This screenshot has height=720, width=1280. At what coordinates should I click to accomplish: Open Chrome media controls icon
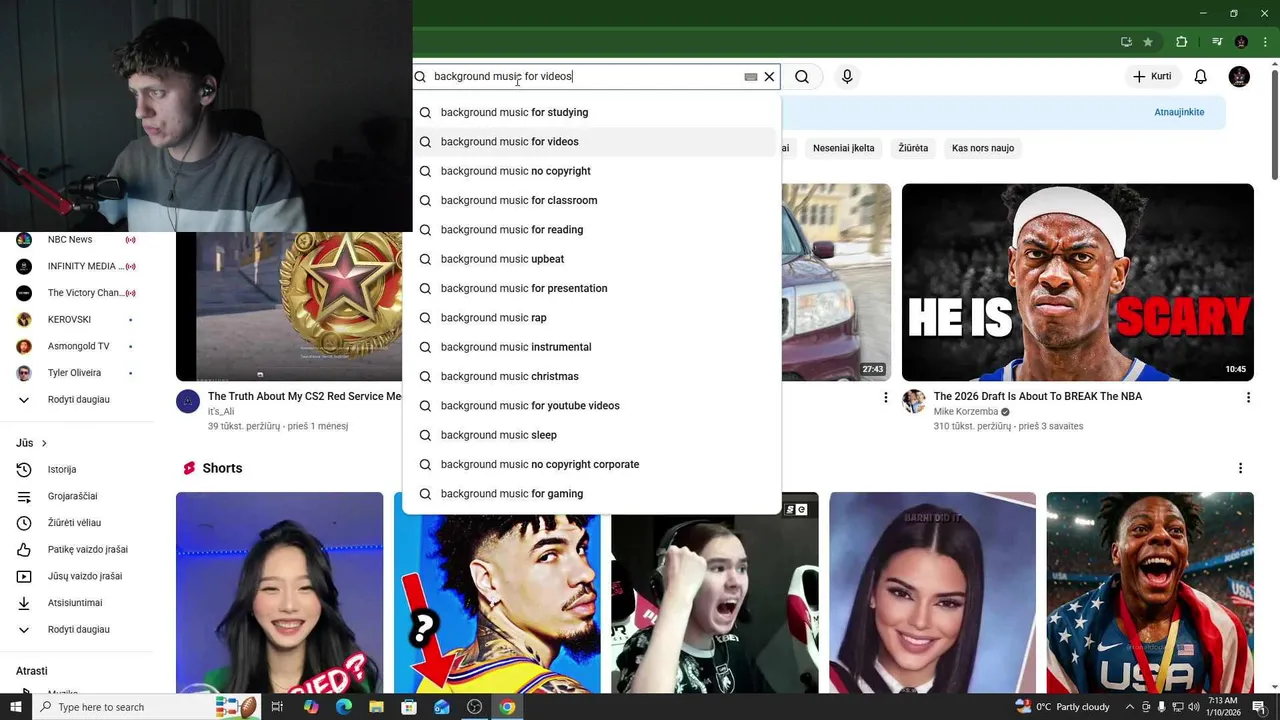pyautogui.click(x=1217, y=42)
